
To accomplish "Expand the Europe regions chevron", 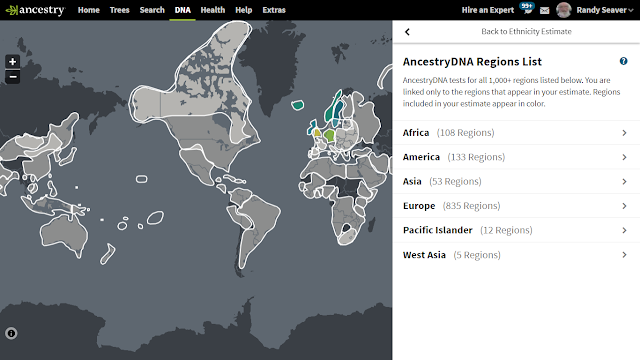I will [624, 206].
